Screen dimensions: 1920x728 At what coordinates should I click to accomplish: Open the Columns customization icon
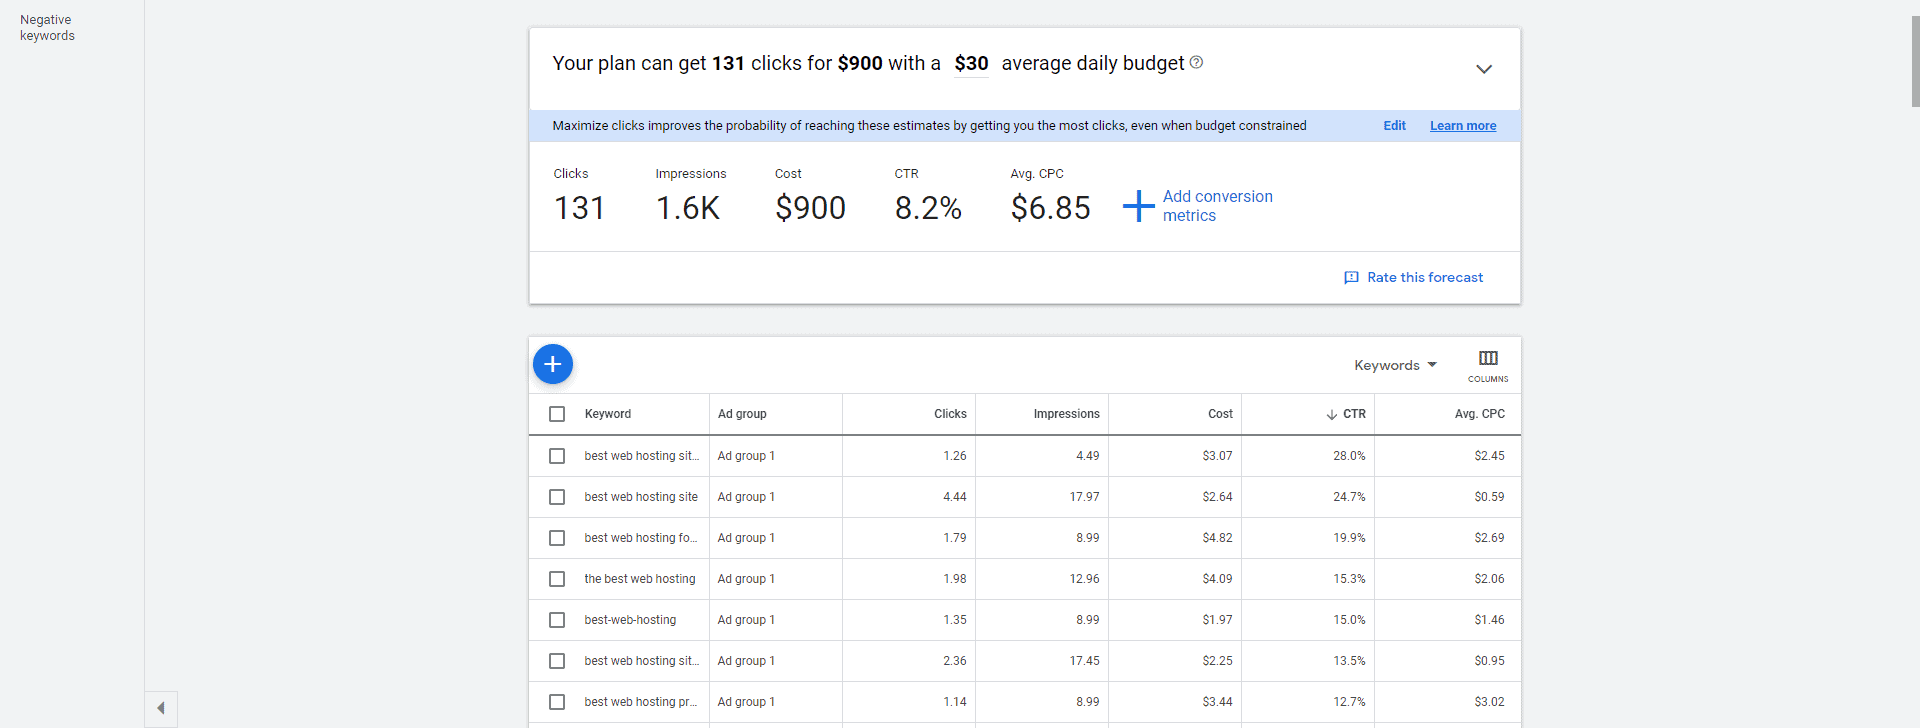click(1488, 364)
